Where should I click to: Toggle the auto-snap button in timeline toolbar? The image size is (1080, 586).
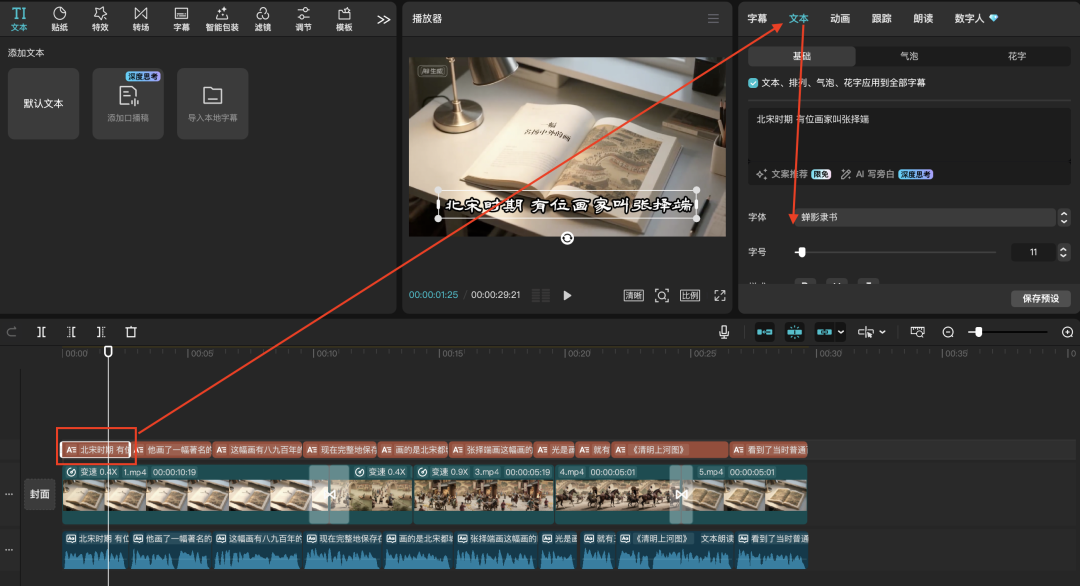click(x=795, y=332)
